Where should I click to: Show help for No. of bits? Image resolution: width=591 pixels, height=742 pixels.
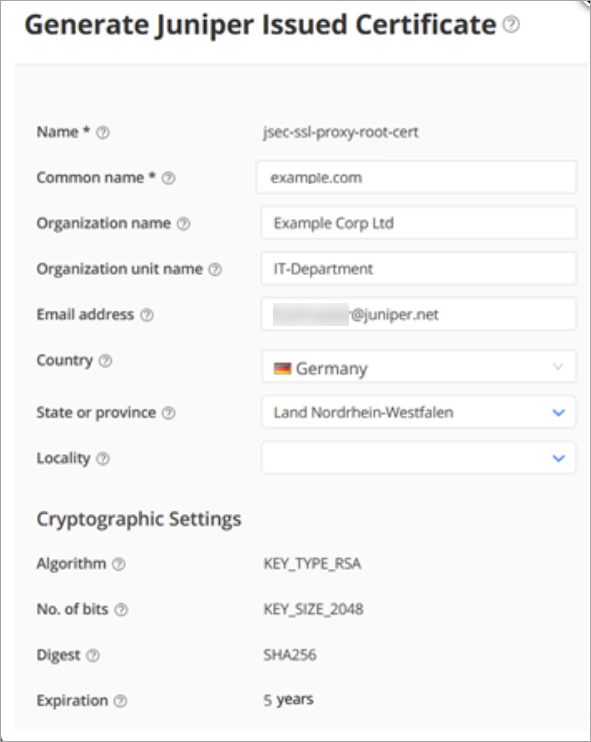[x=121, y=610]
